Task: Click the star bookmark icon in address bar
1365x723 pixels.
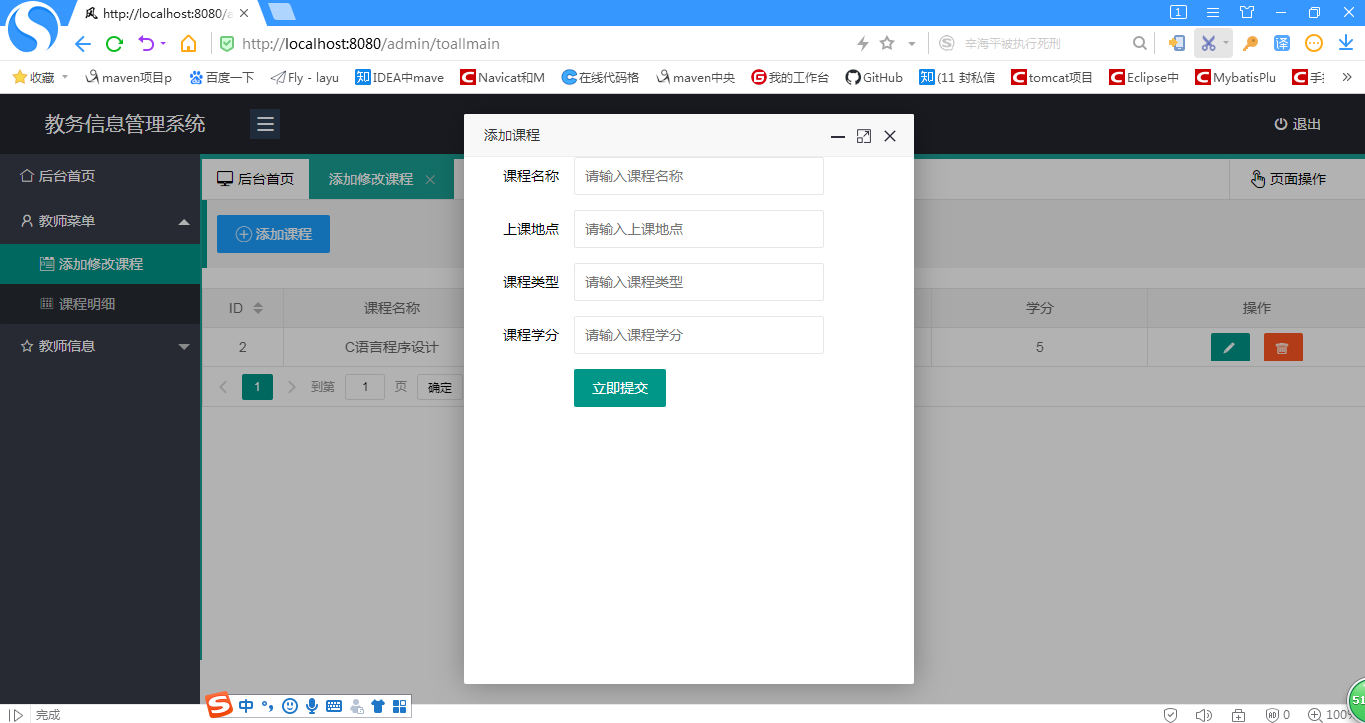Action: pos(887,43)
